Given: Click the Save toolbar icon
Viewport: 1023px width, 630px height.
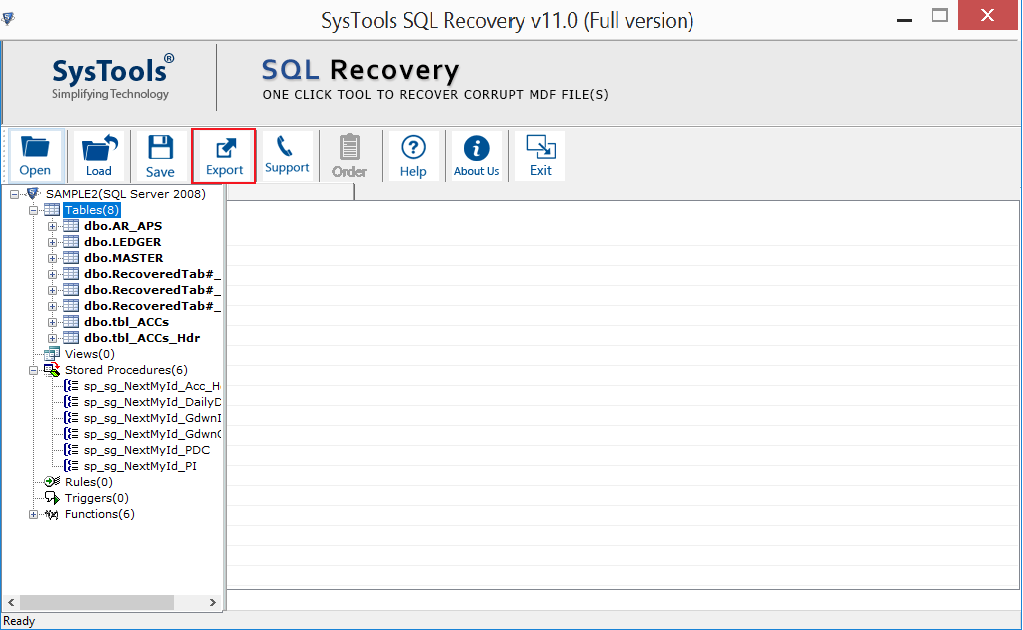Looking at the screenshot, I should tap(160, 156).
